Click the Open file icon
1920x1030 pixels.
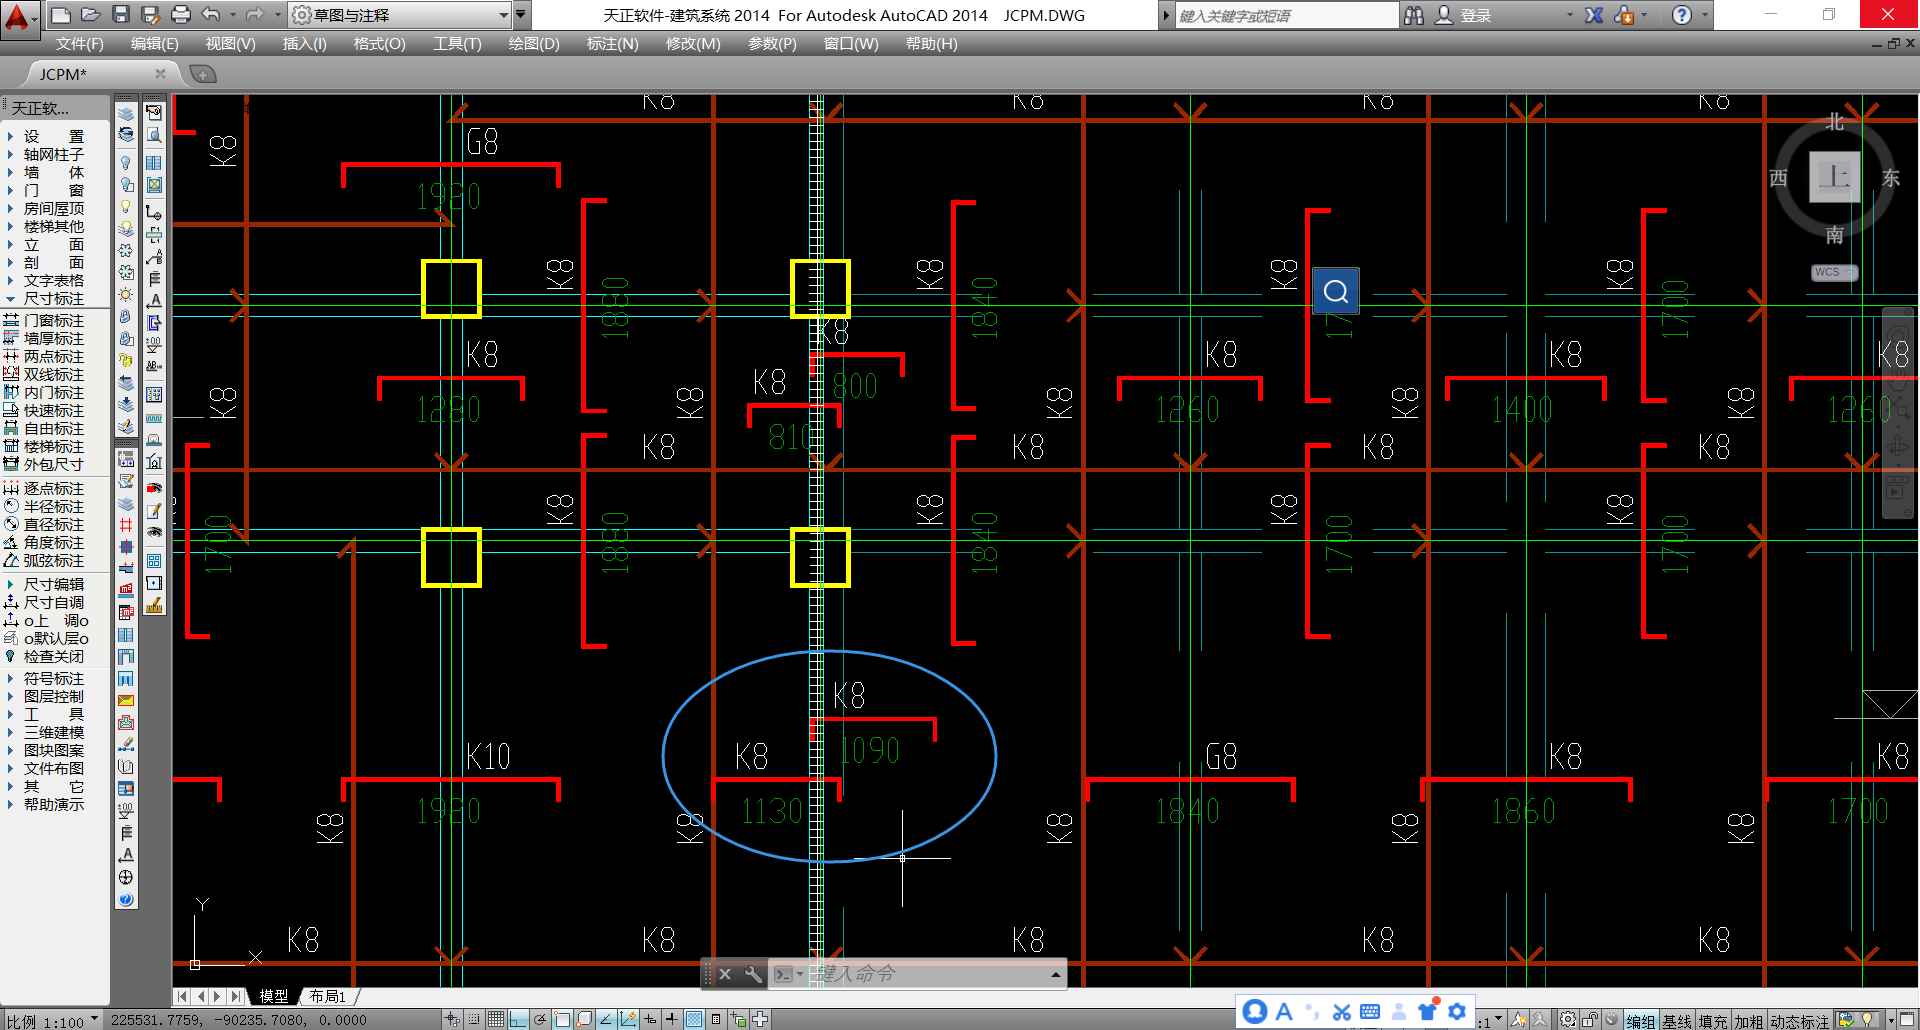tap(91, 15)
